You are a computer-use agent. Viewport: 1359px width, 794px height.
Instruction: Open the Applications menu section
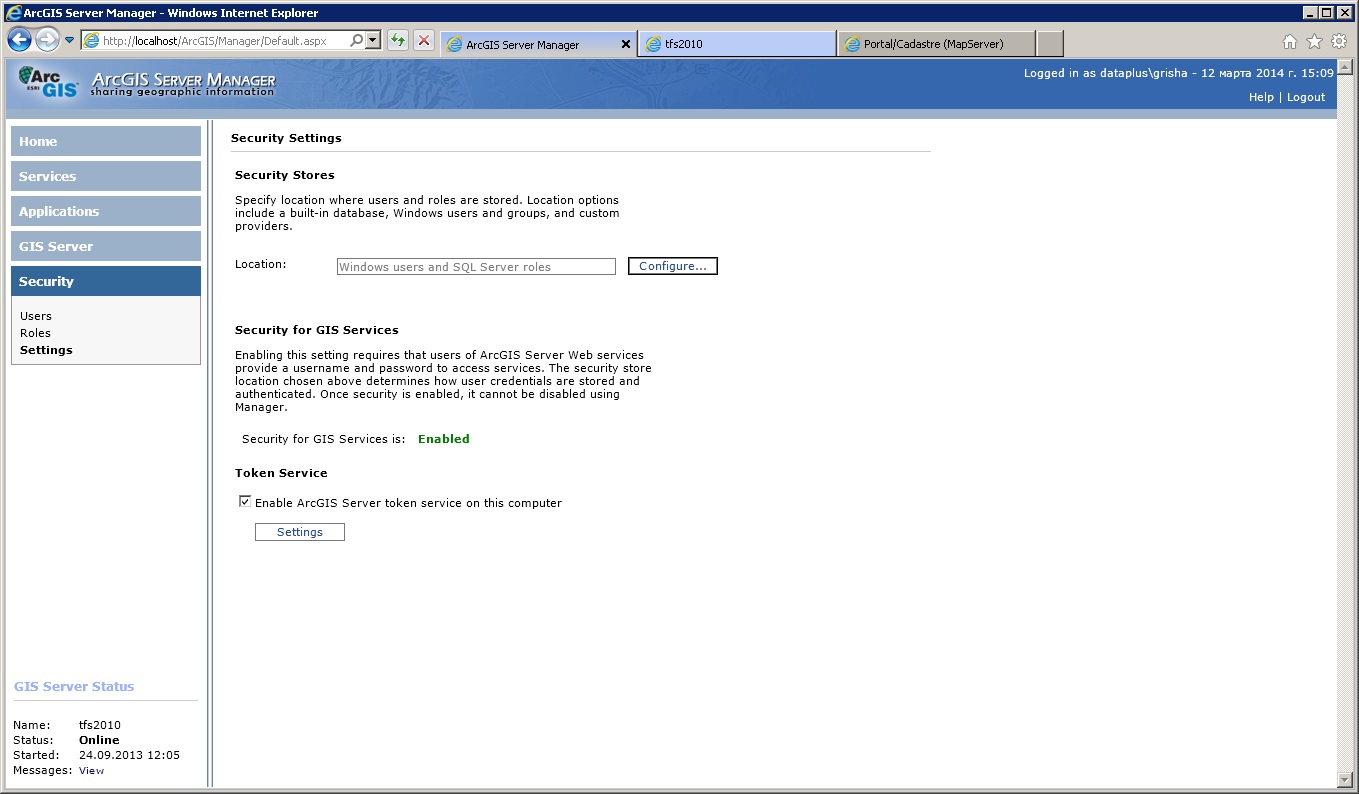pyautogui.click(x=106, y=211)
